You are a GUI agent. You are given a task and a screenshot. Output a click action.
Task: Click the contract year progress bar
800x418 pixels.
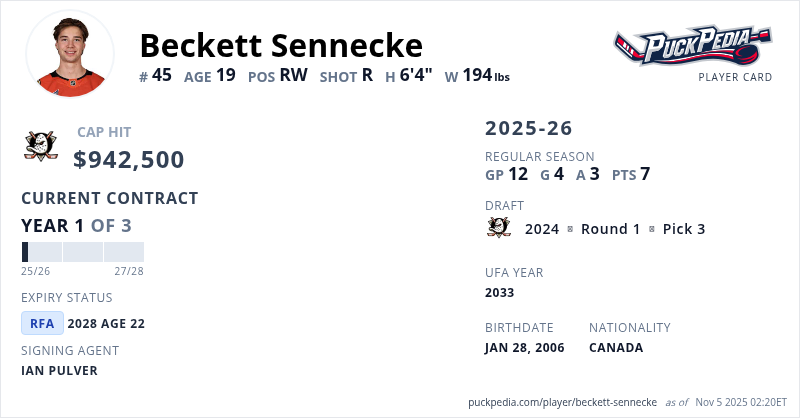coord(82,252)
